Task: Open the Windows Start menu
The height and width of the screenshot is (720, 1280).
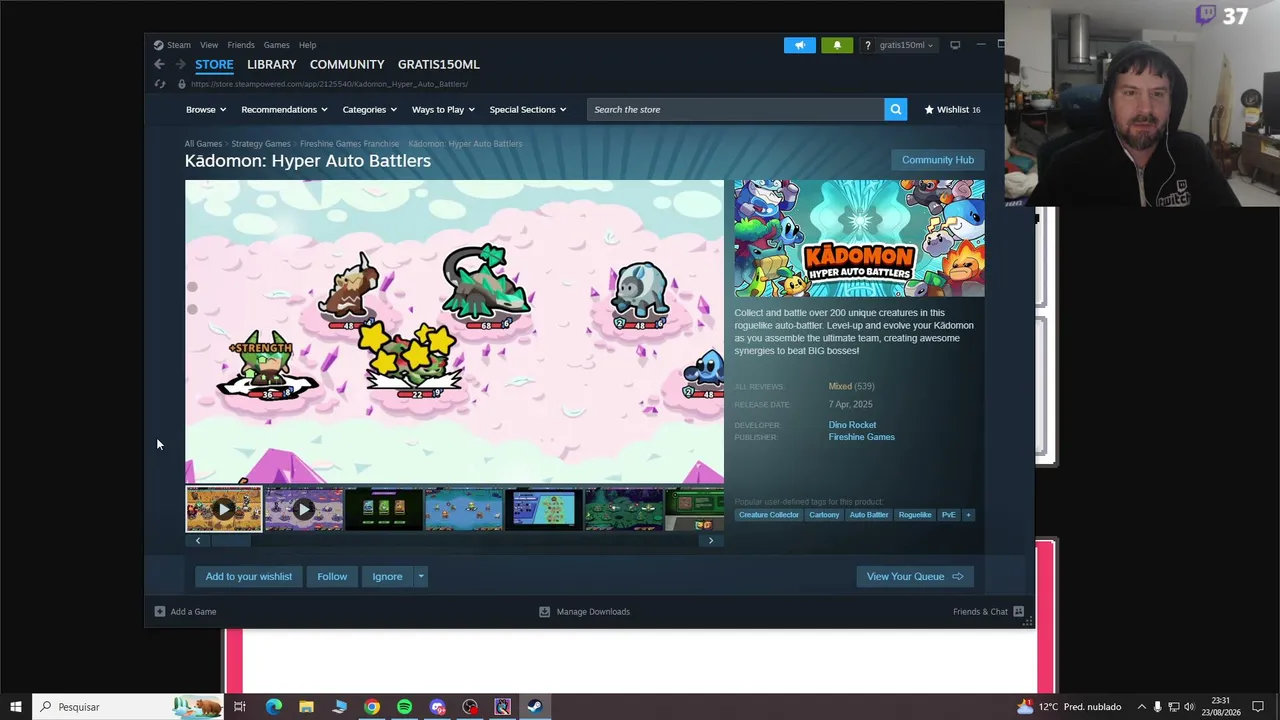Action: tap(16, 707)
